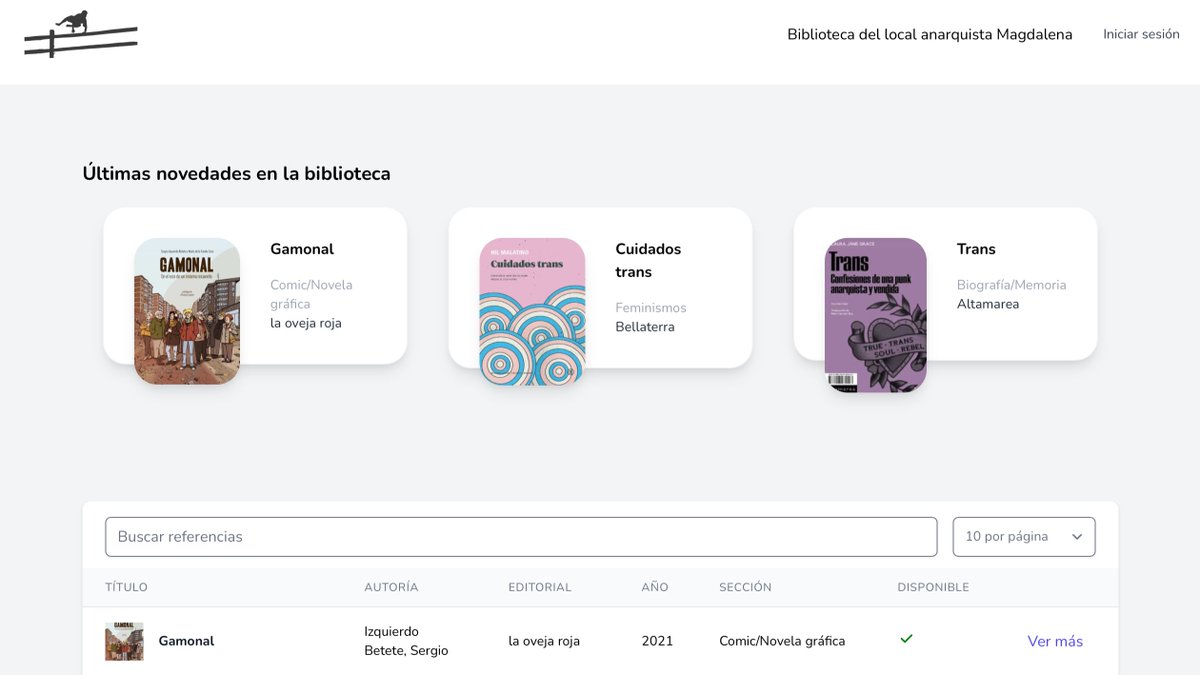Click the Bellaterra publisher label
Image resolution: width=1200 pixels, height=675 pixels.
click(x=645, y=327)
